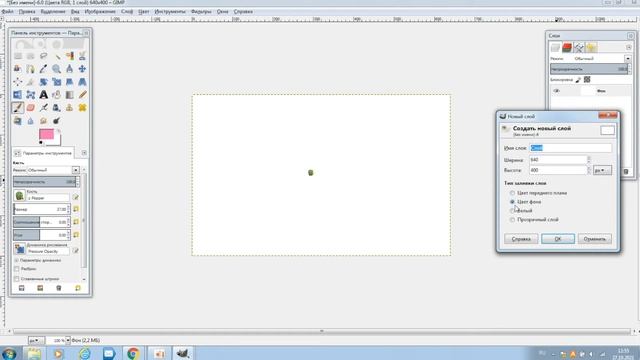Select the Blend gradient tool
This screenshot has height=360, width=640.
click(x=70, y=95)
